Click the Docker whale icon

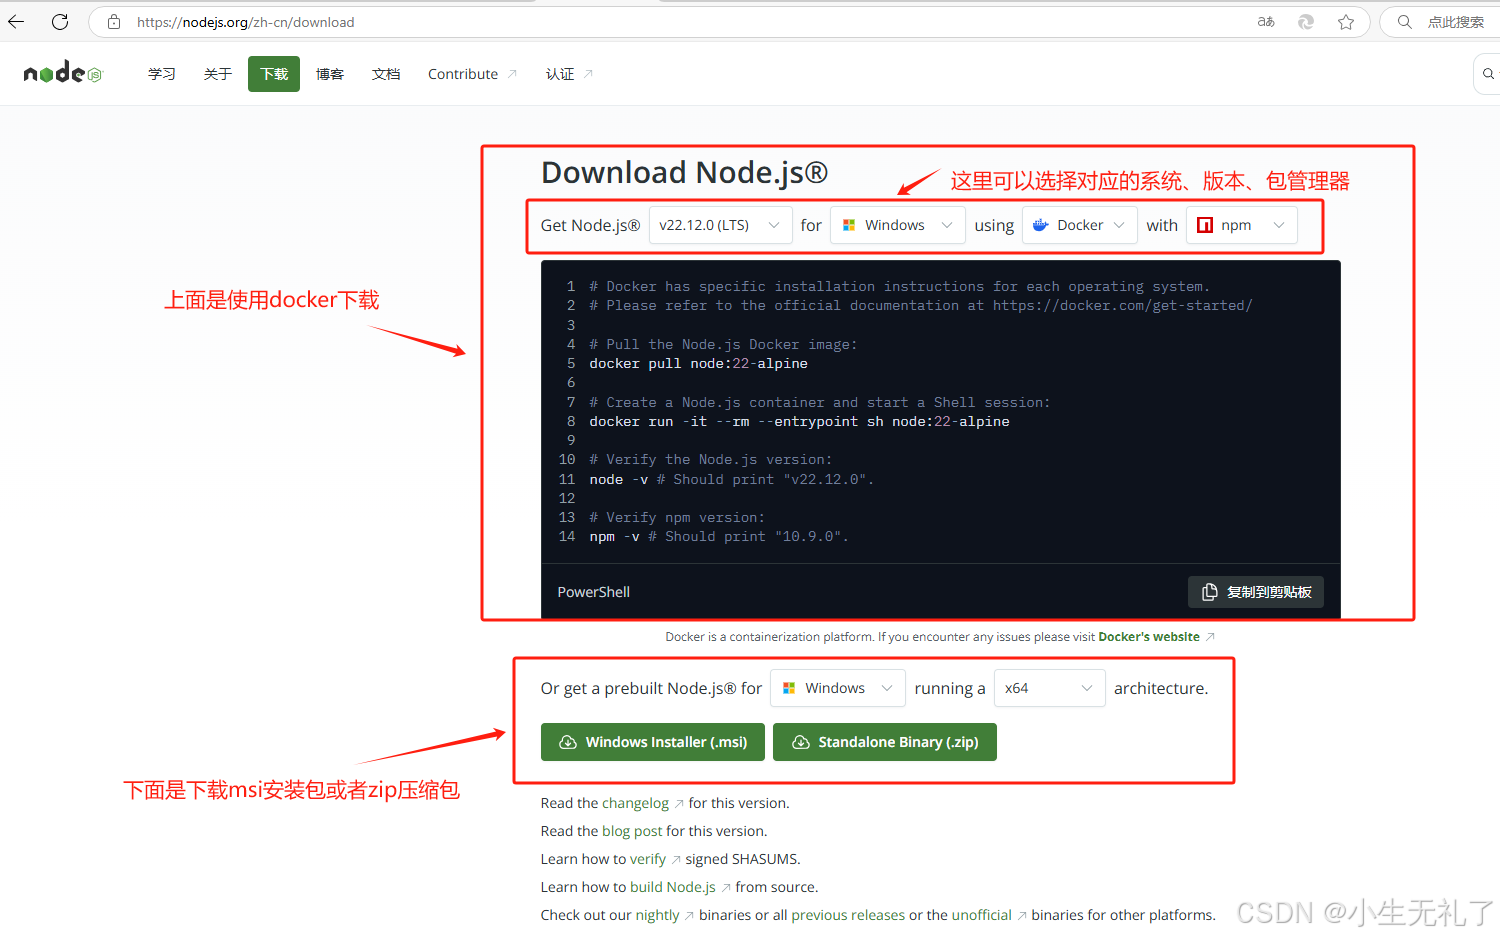(x=1041, y=225)
